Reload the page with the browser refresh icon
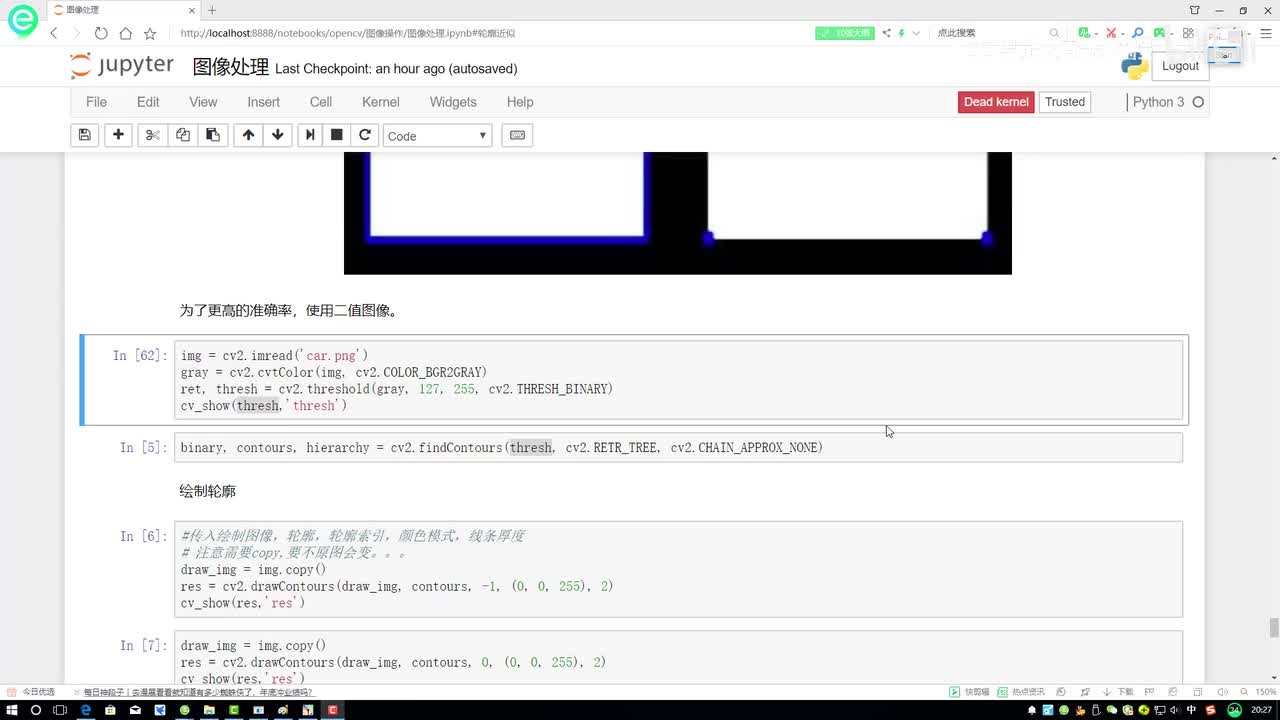The height and width of the screenshot is (720, 1280). pyautogui.click(x=101, y=33)
